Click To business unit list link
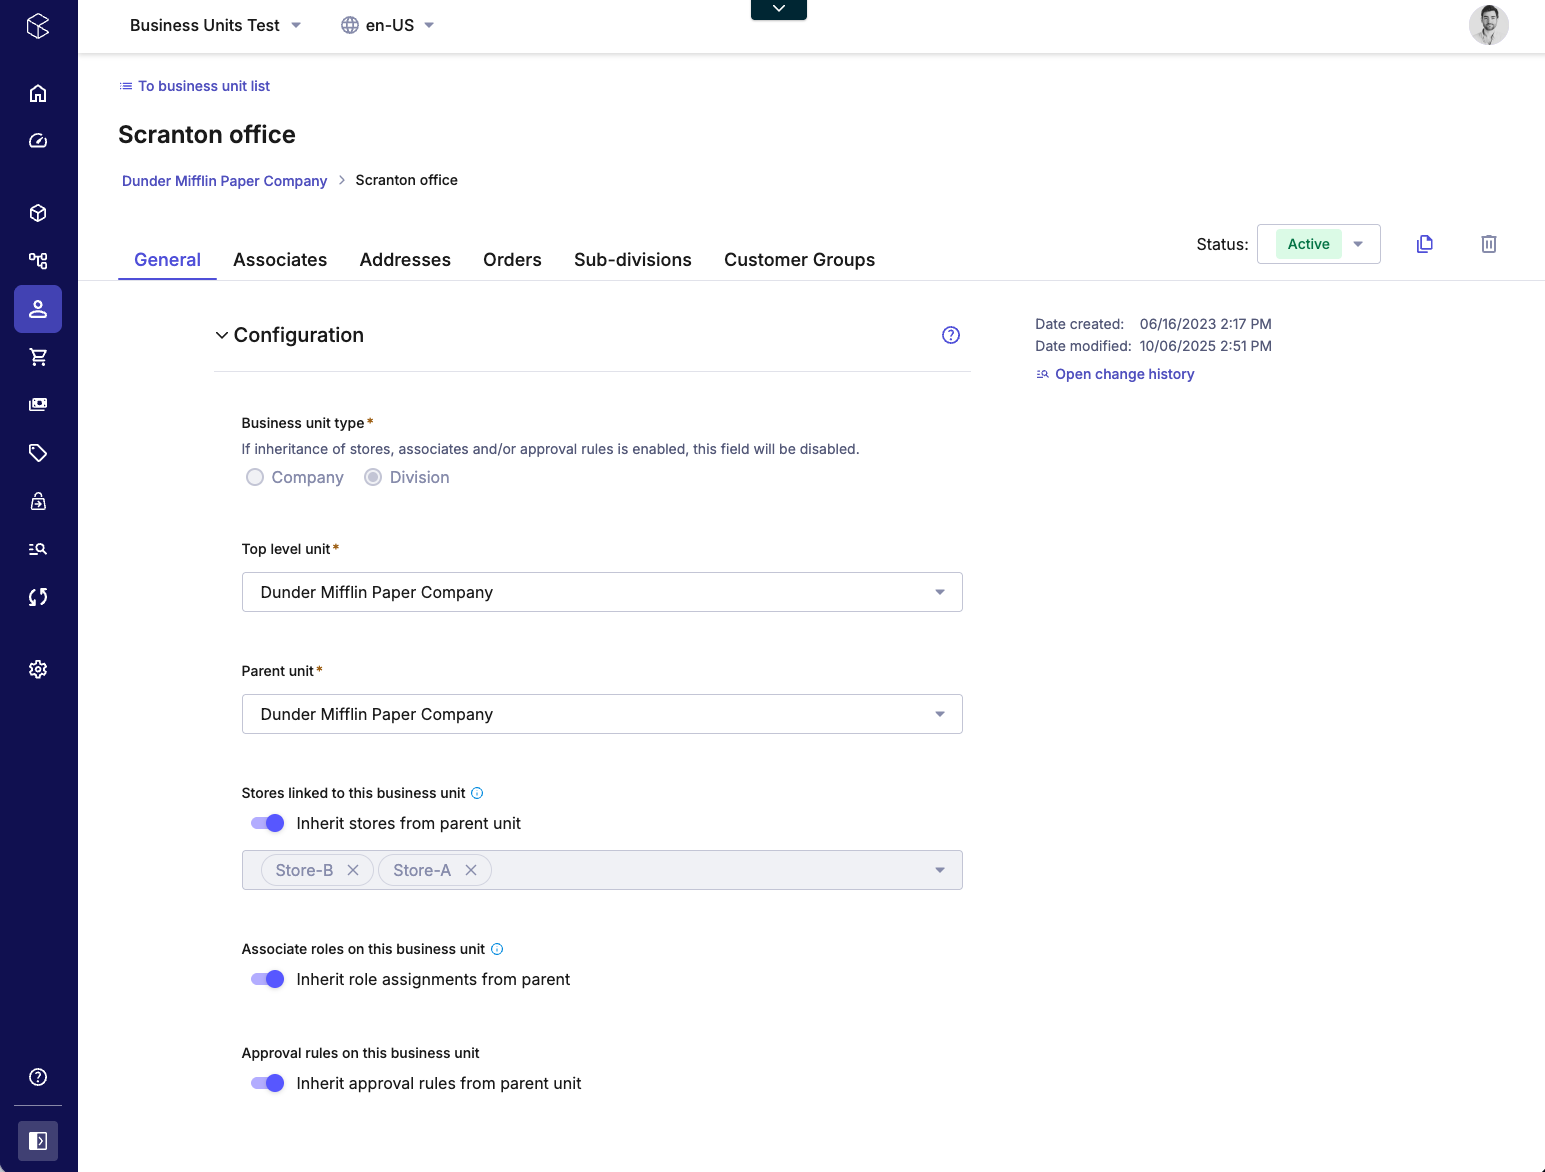 203,86
